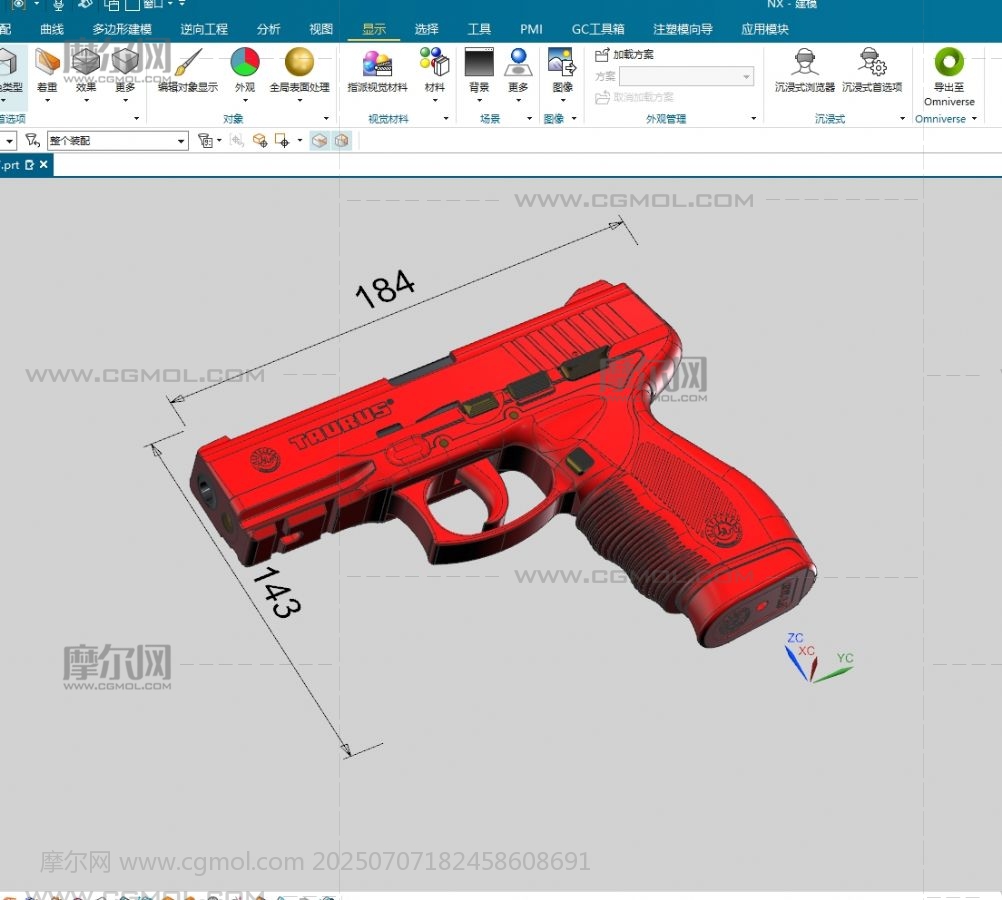Screen dimensions: 1002x900
Task: Click the box with crosshair selection icon
Action: coord(259,141)
